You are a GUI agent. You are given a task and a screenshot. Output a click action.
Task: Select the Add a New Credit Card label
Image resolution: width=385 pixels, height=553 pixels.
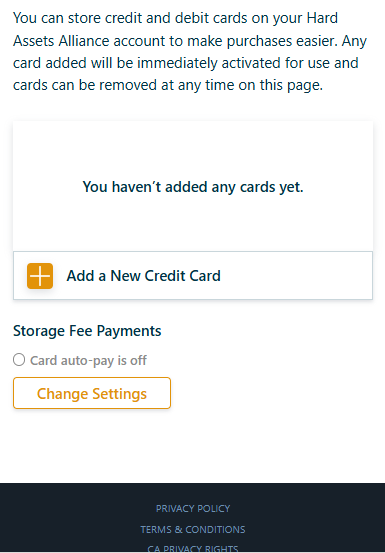coord(143,276)
